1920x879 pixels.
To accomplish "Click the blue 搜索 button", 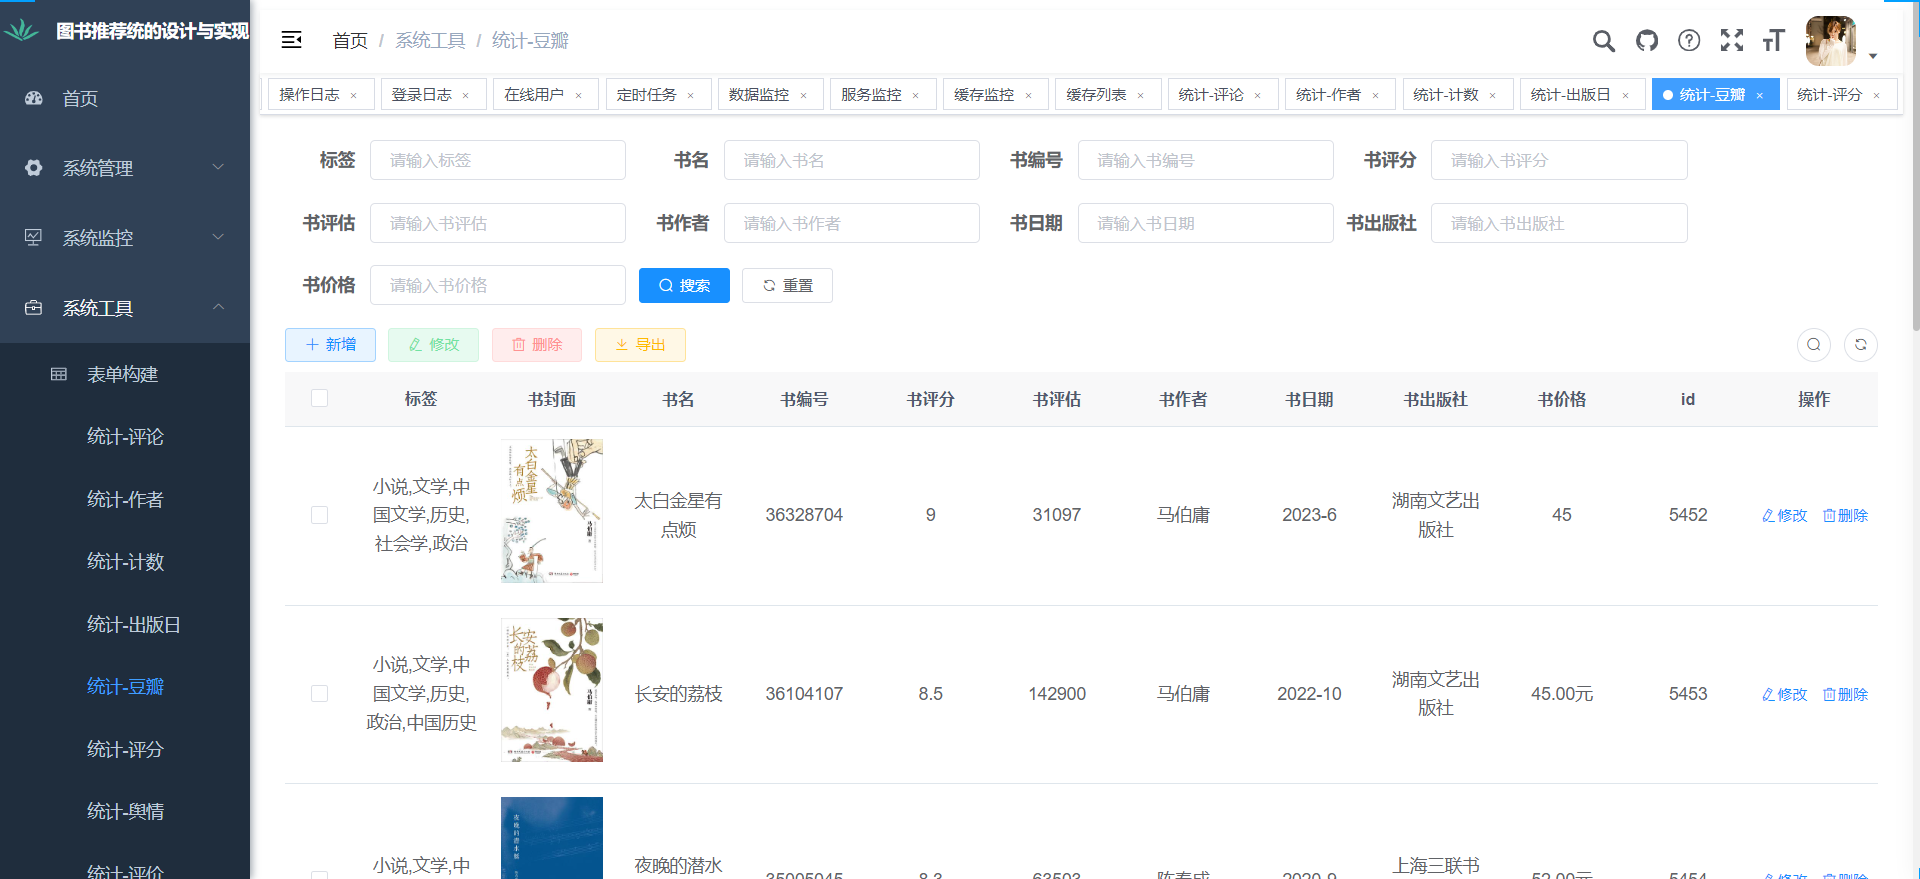I will [x=684, y=285].
